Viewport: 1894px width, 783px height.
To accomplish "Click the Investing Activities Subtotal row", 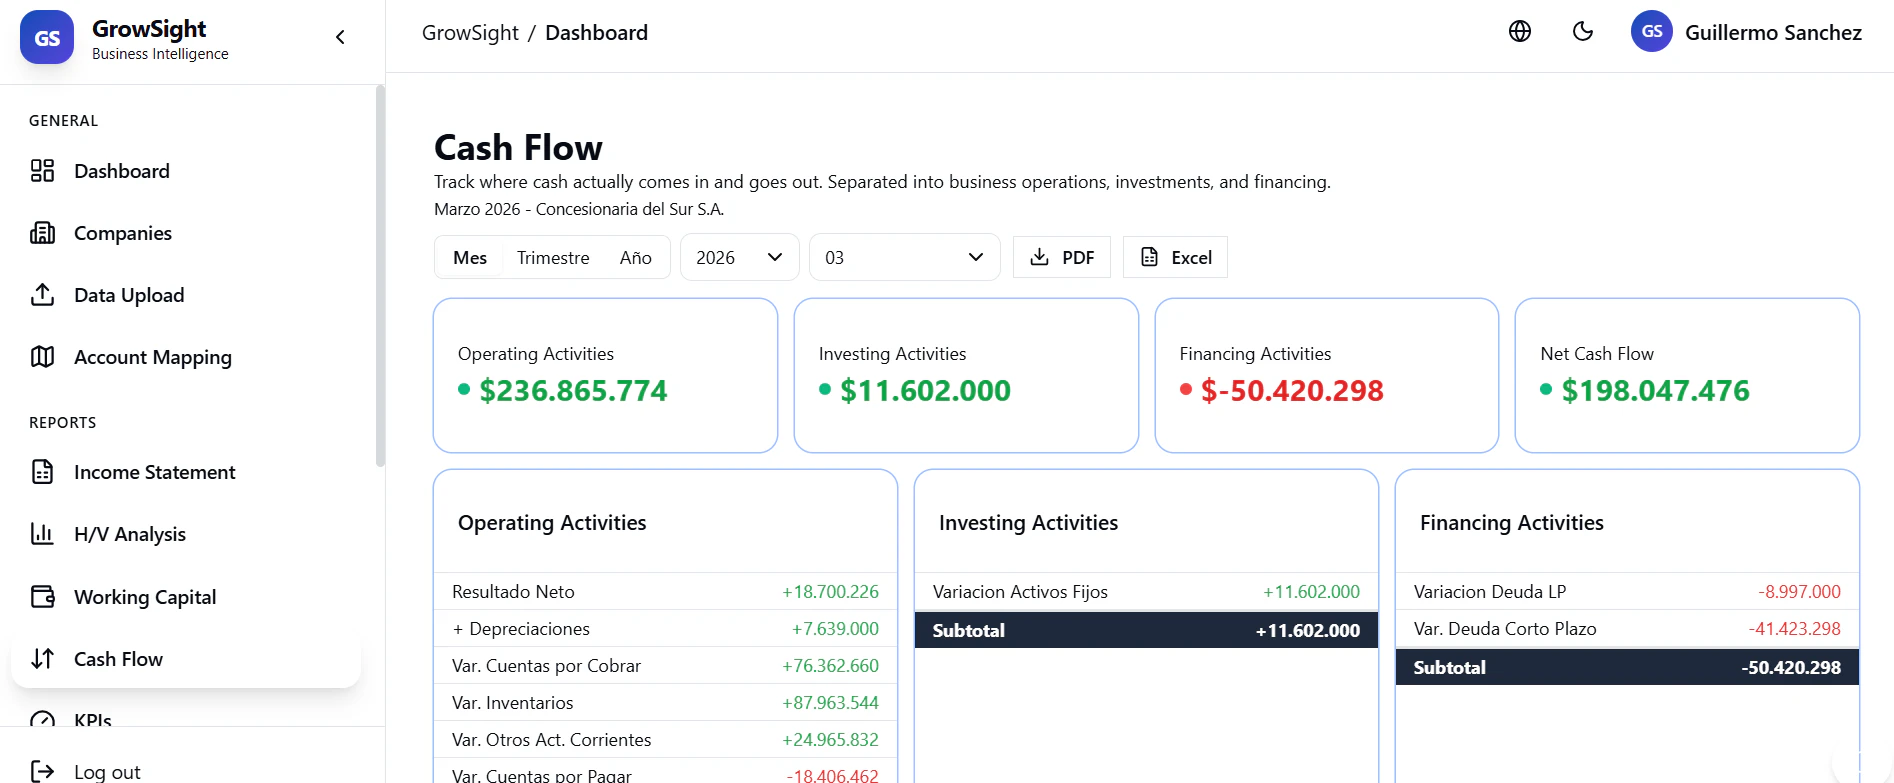I will tap(1146, 630).
